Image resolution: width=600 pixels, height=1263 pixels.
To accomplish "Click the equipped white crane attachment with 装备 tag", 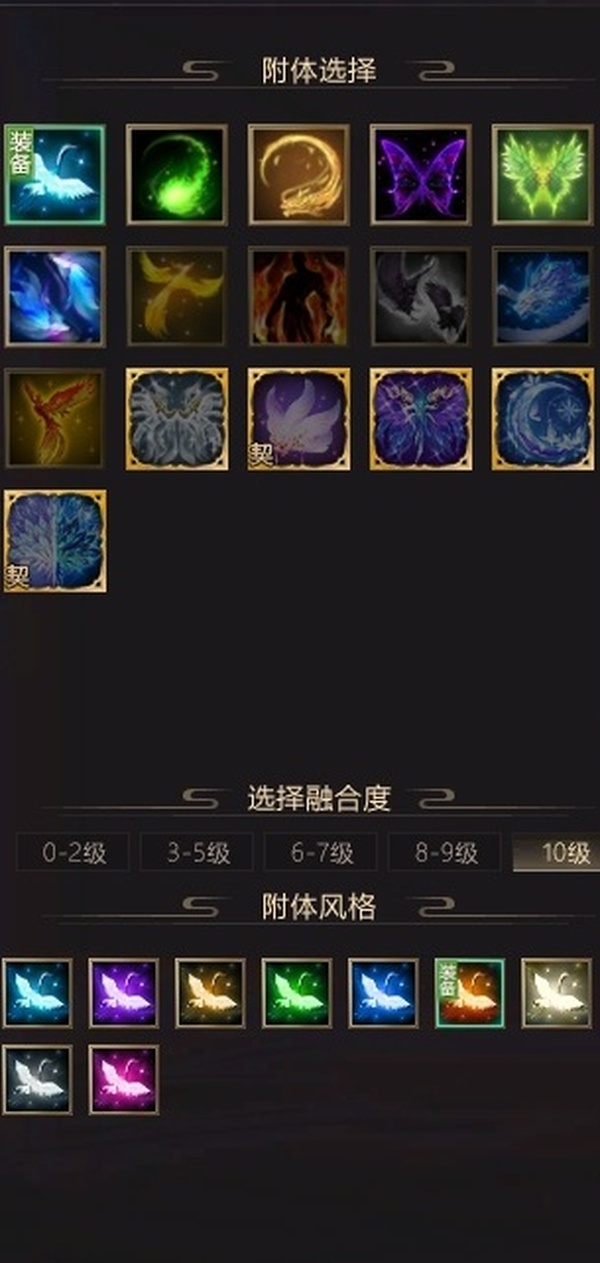I will (55, 174).
